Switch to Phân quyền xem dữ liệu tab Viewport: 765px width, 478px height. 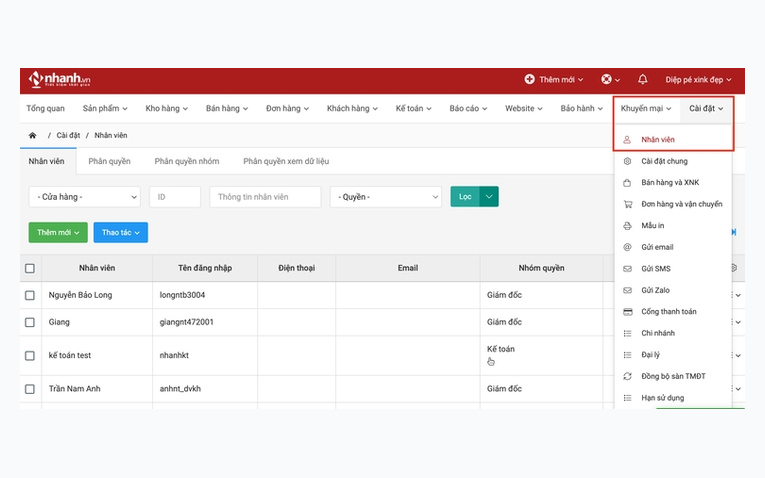(x=286, y=161)
